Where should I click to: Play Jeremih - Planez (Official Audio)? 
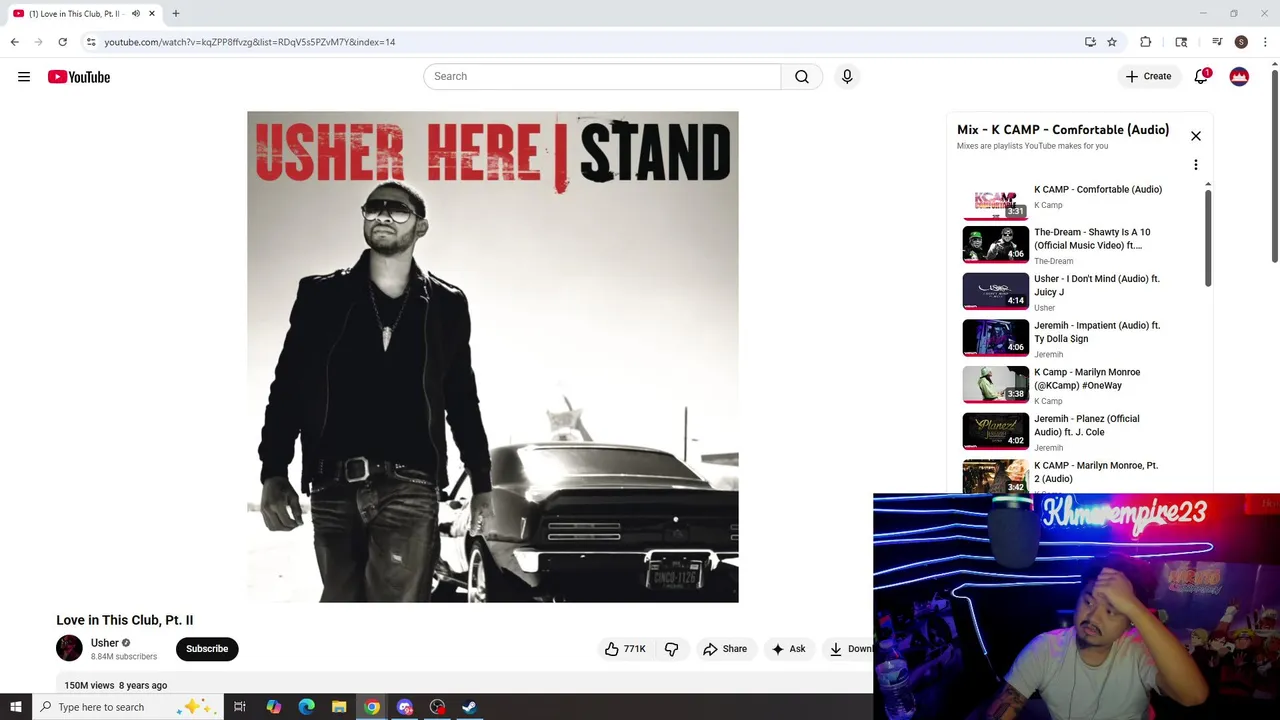[x=1082, y=432]
